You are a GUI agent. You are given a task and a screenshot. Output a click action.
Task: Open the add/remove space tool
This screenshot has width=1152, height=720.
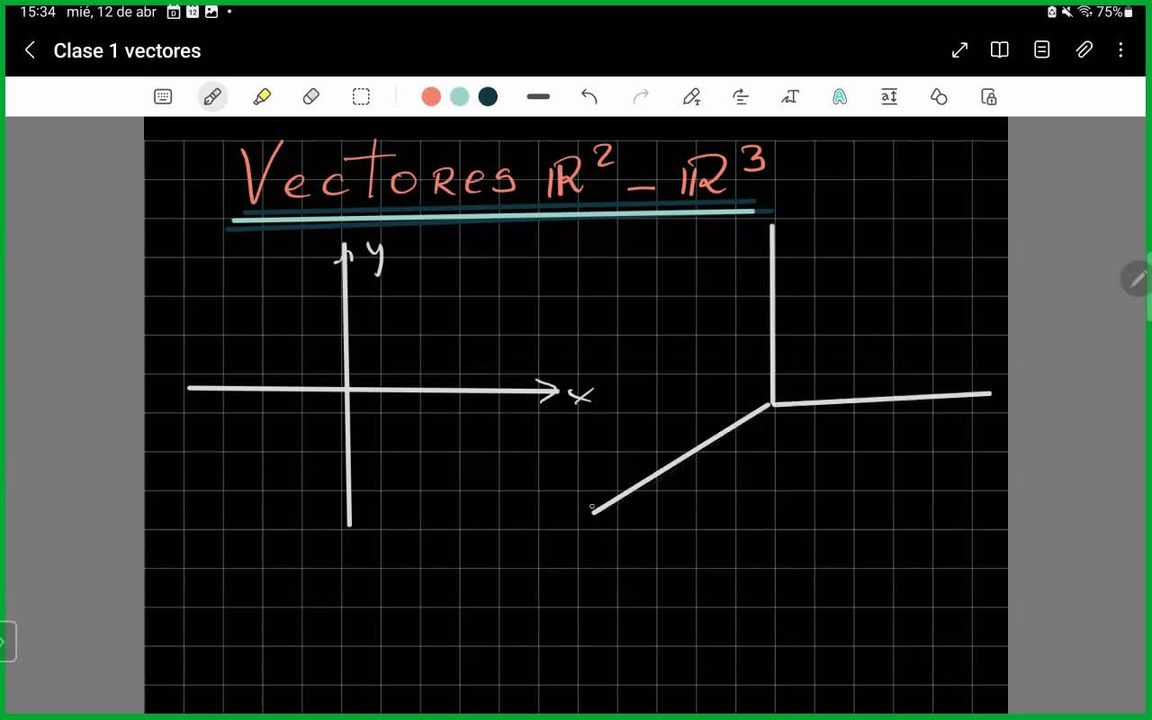coord(889,97)
